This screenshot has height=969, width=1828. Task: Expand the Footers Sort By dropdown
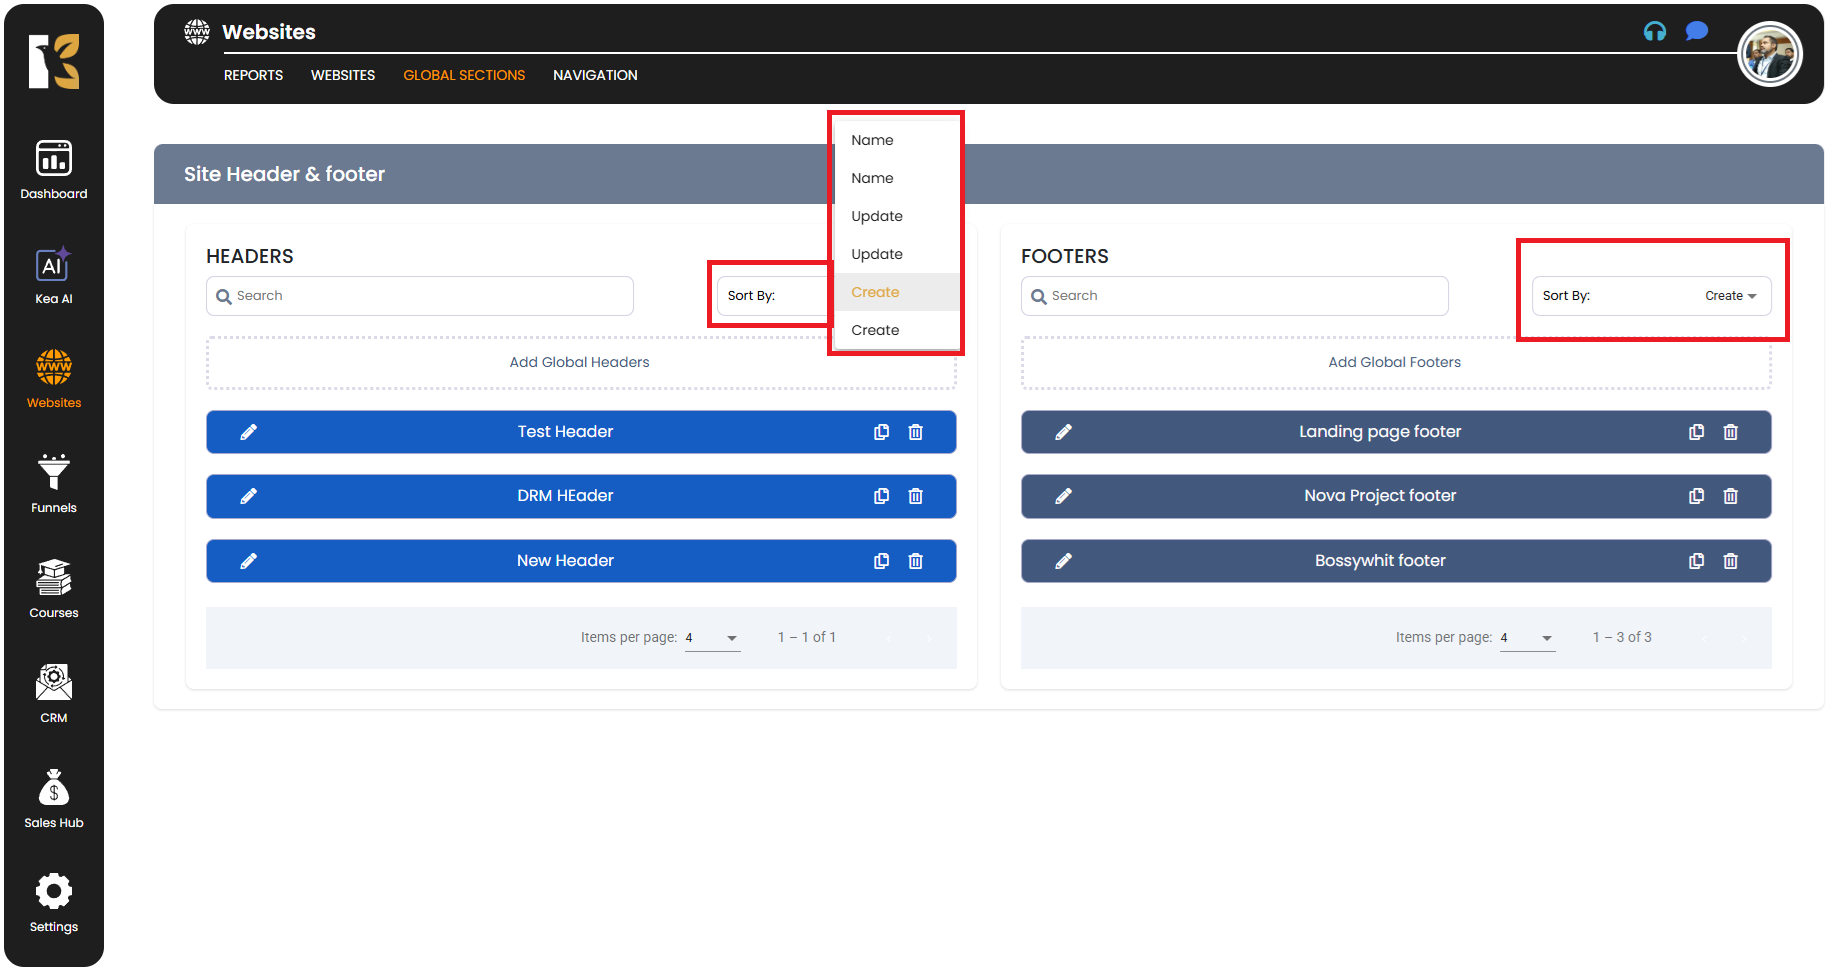coord(1651,296)
